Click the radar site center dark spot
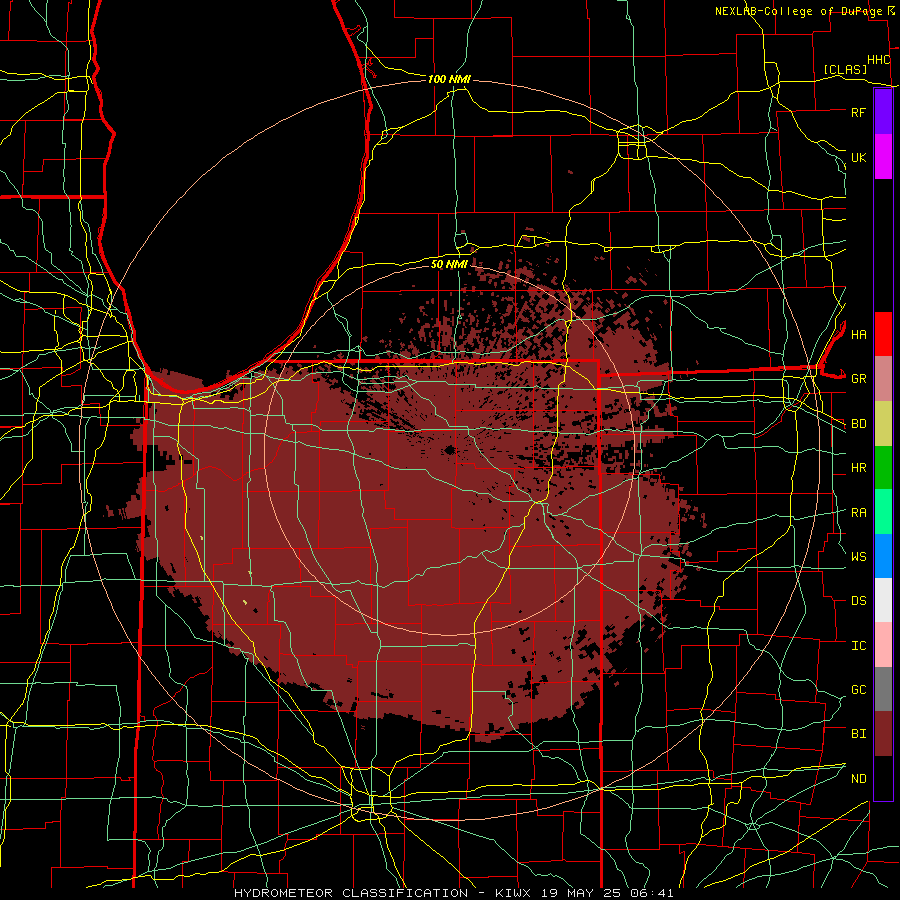900x900 pixels. click(x=449, y=451)
